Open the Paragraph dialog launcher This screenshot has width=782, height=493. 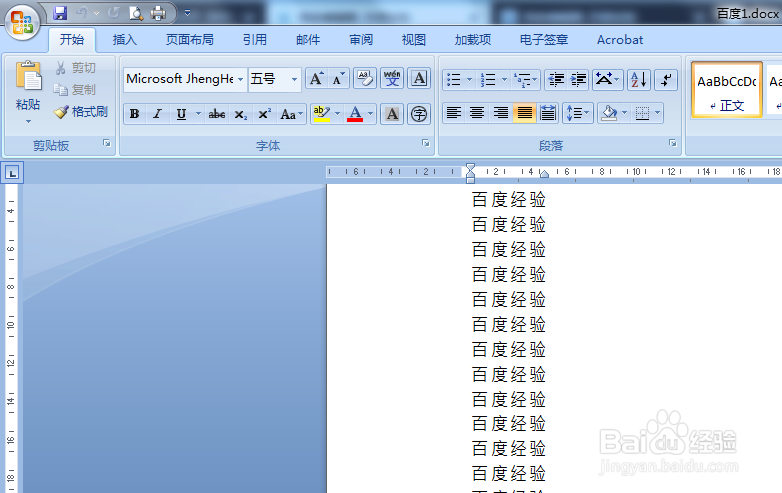(673, 143)
